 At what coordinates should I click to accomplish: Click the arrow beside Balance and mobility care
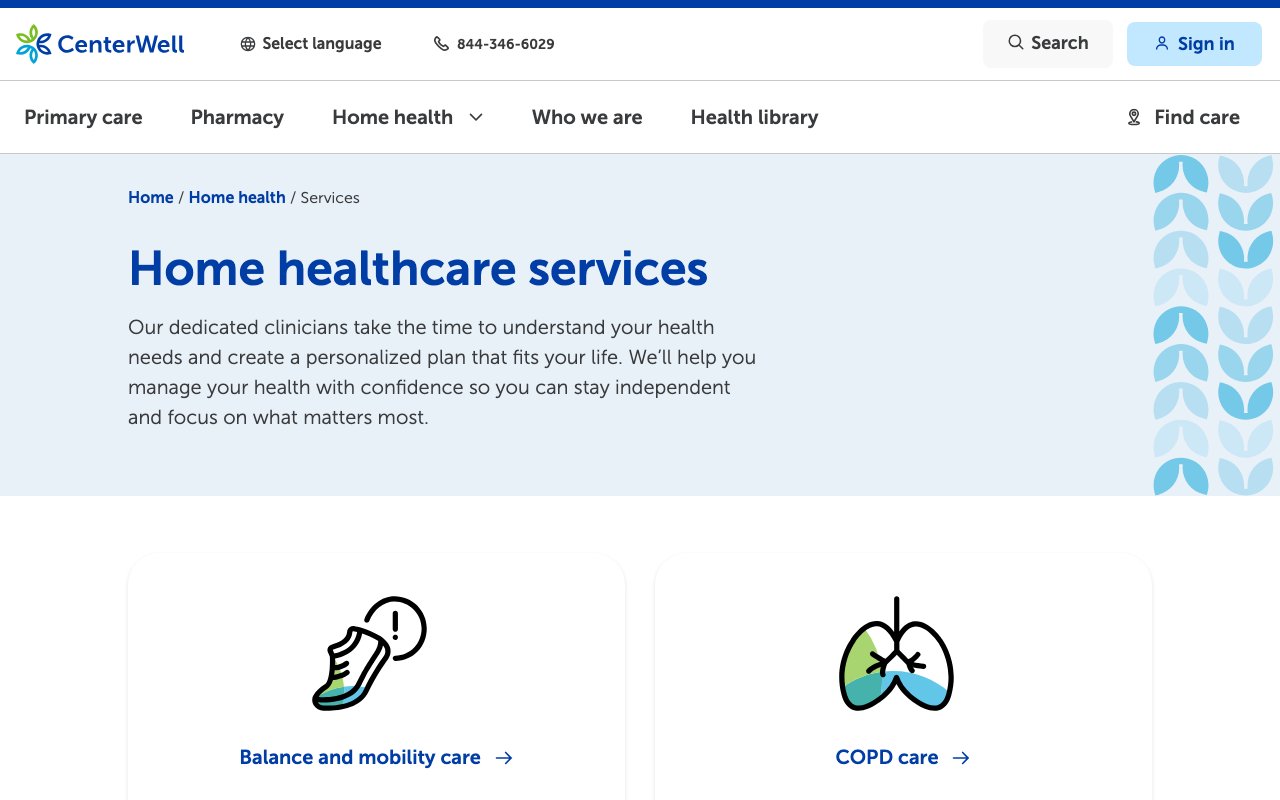504,758
